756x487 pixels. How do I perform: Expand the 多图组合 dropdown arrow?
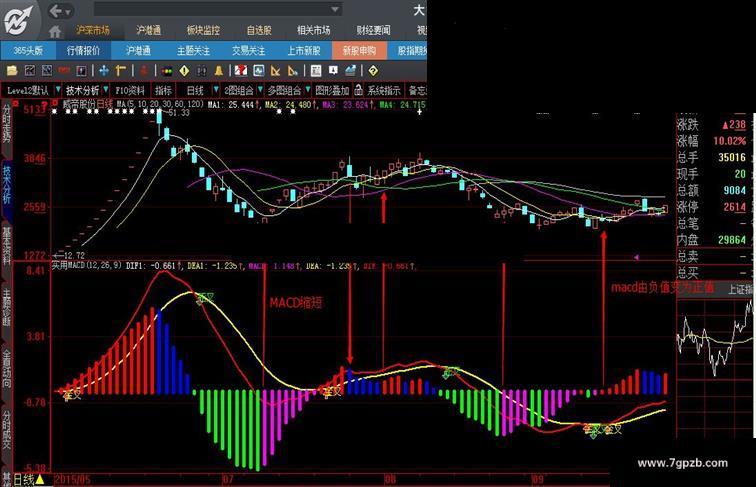click(x=308, y=90)
